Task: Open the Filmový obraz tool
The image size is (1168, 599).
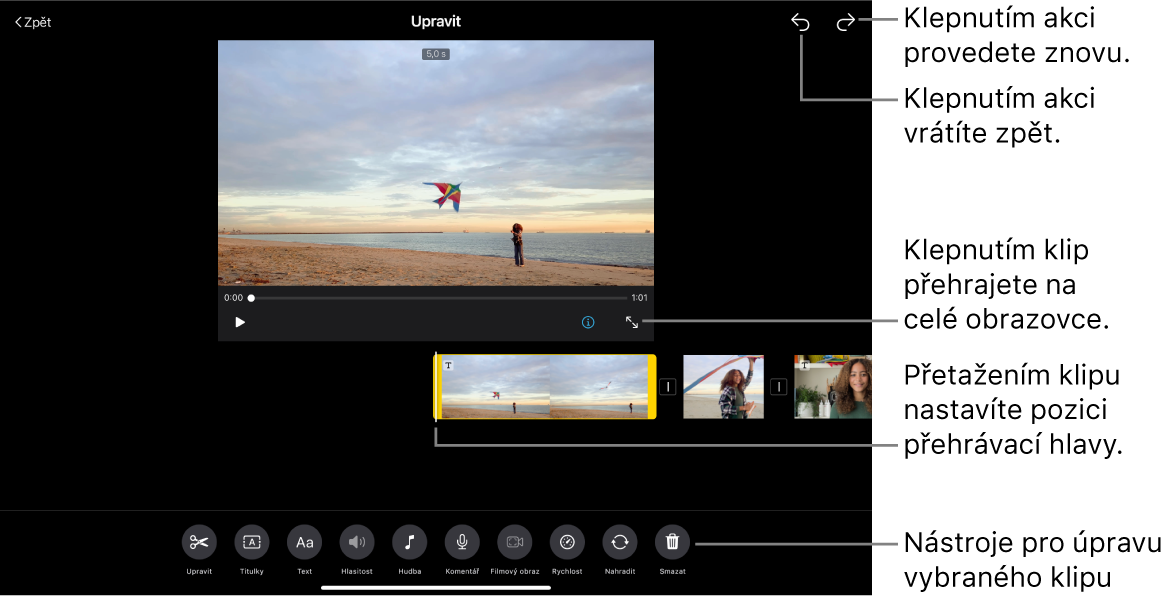Action: (x=515, y=542)
